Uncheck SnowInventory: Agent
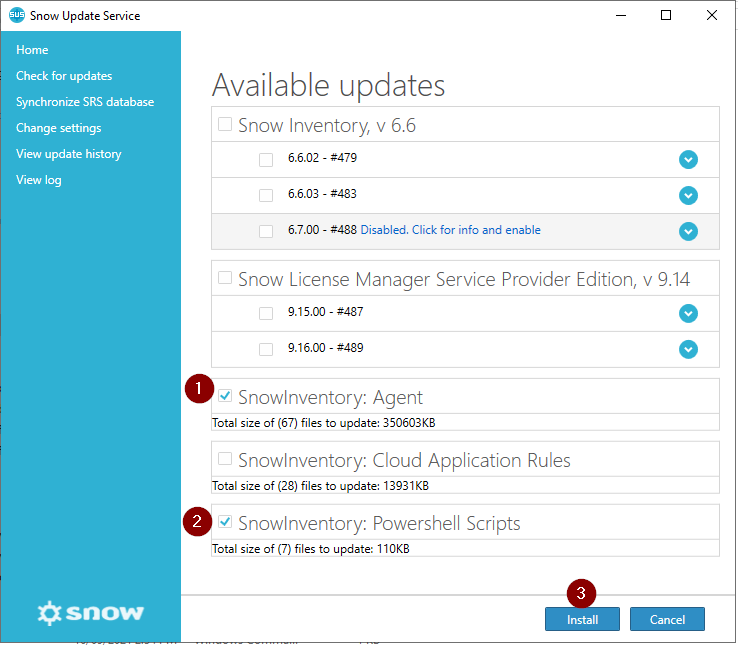 click(x=225, y=396)
